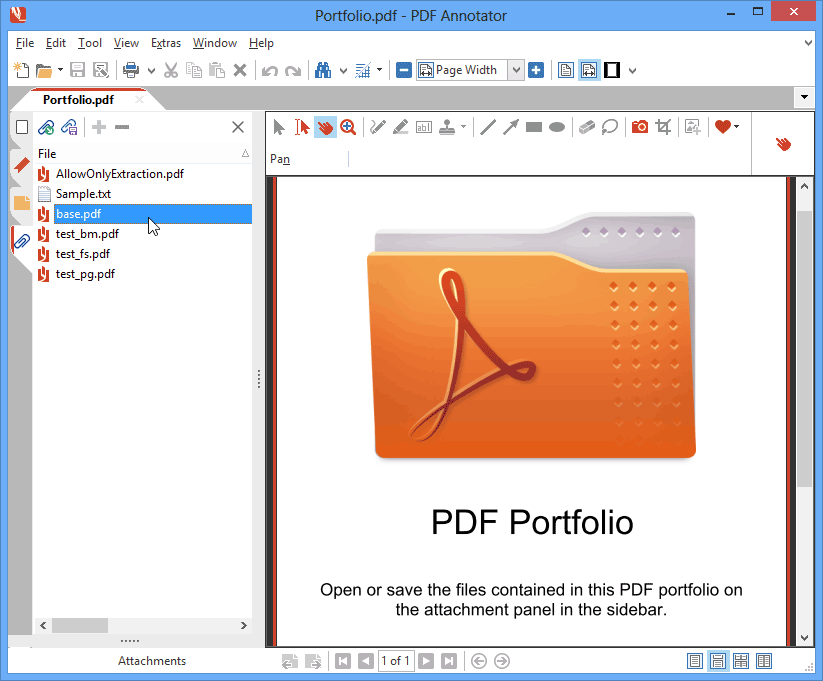Expand the Favorites heart dropdown
823x681 pixels.
coord(736,127)
